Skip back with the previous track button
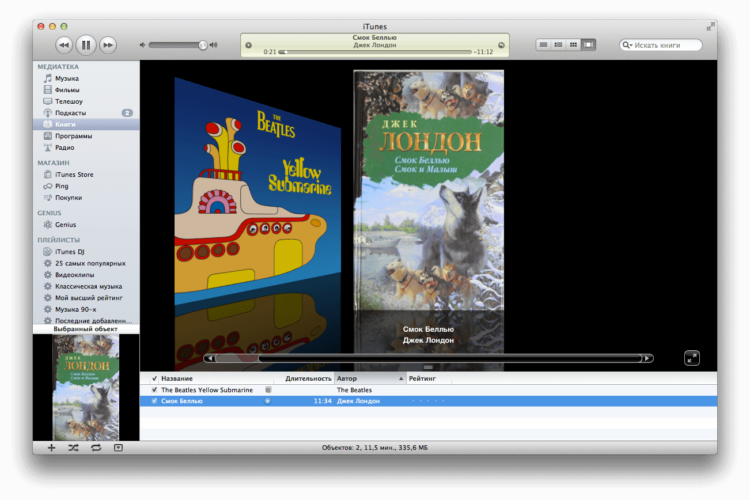 [x=64, y=45]
